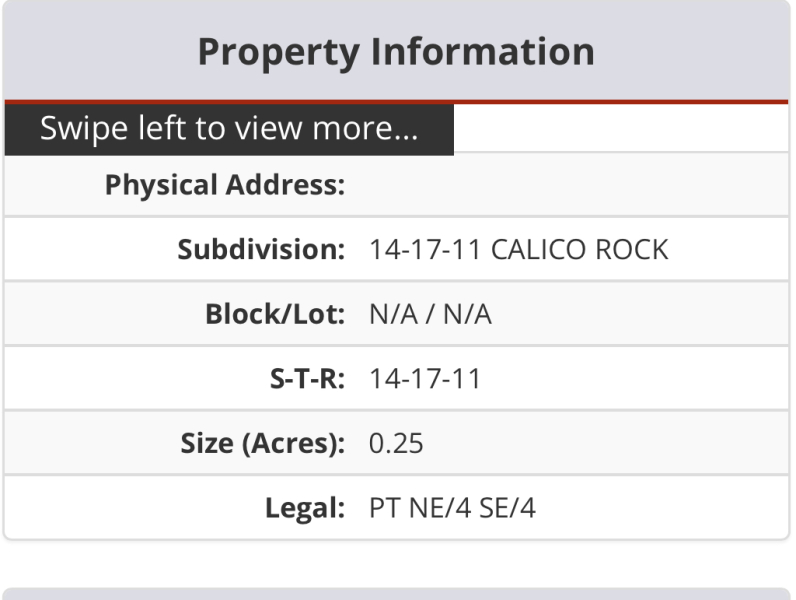This screenshot has width=796, height=600.
Task: Select the S-T-R value 14-17-11
Action: point(425,378)
